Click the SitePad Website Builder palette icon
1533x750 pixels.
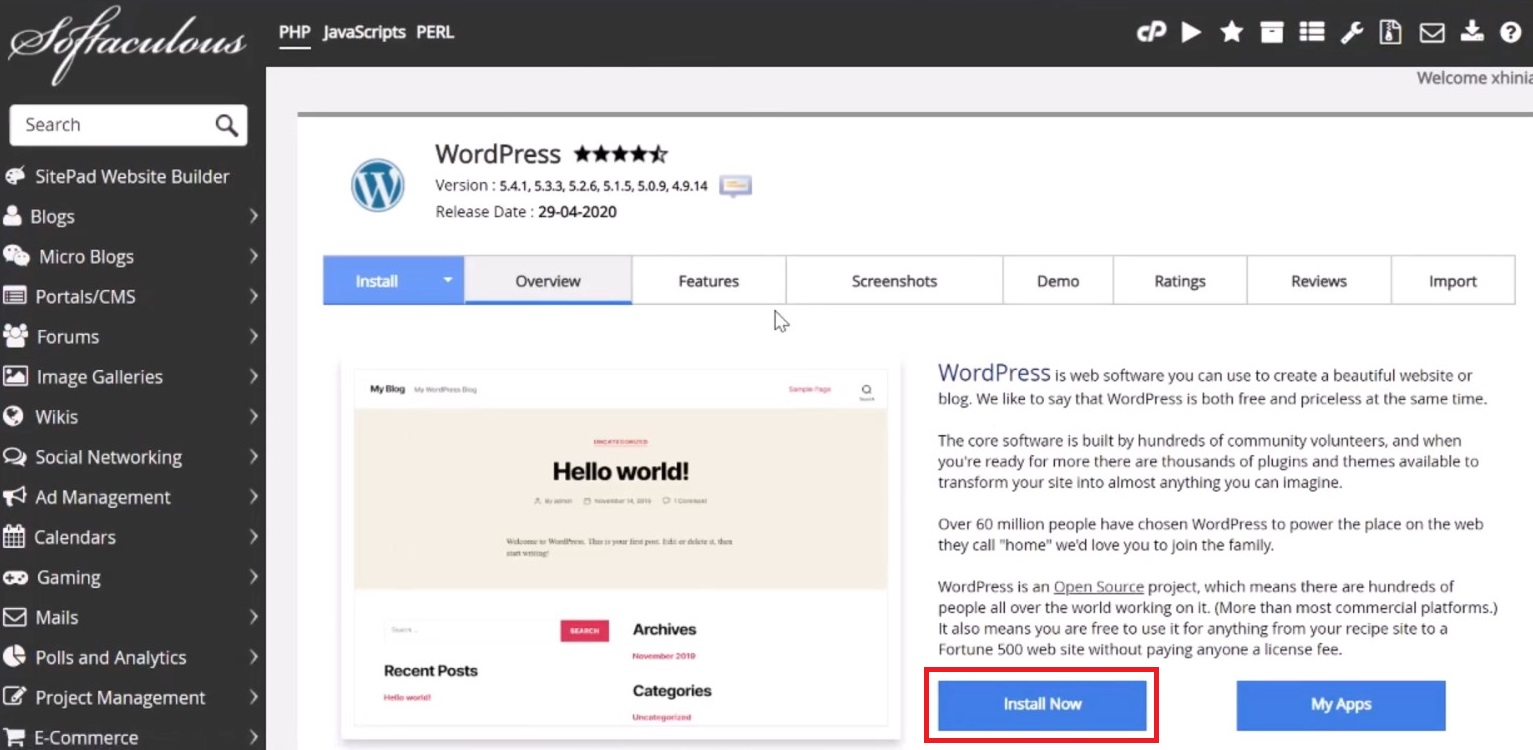(15, 176)
